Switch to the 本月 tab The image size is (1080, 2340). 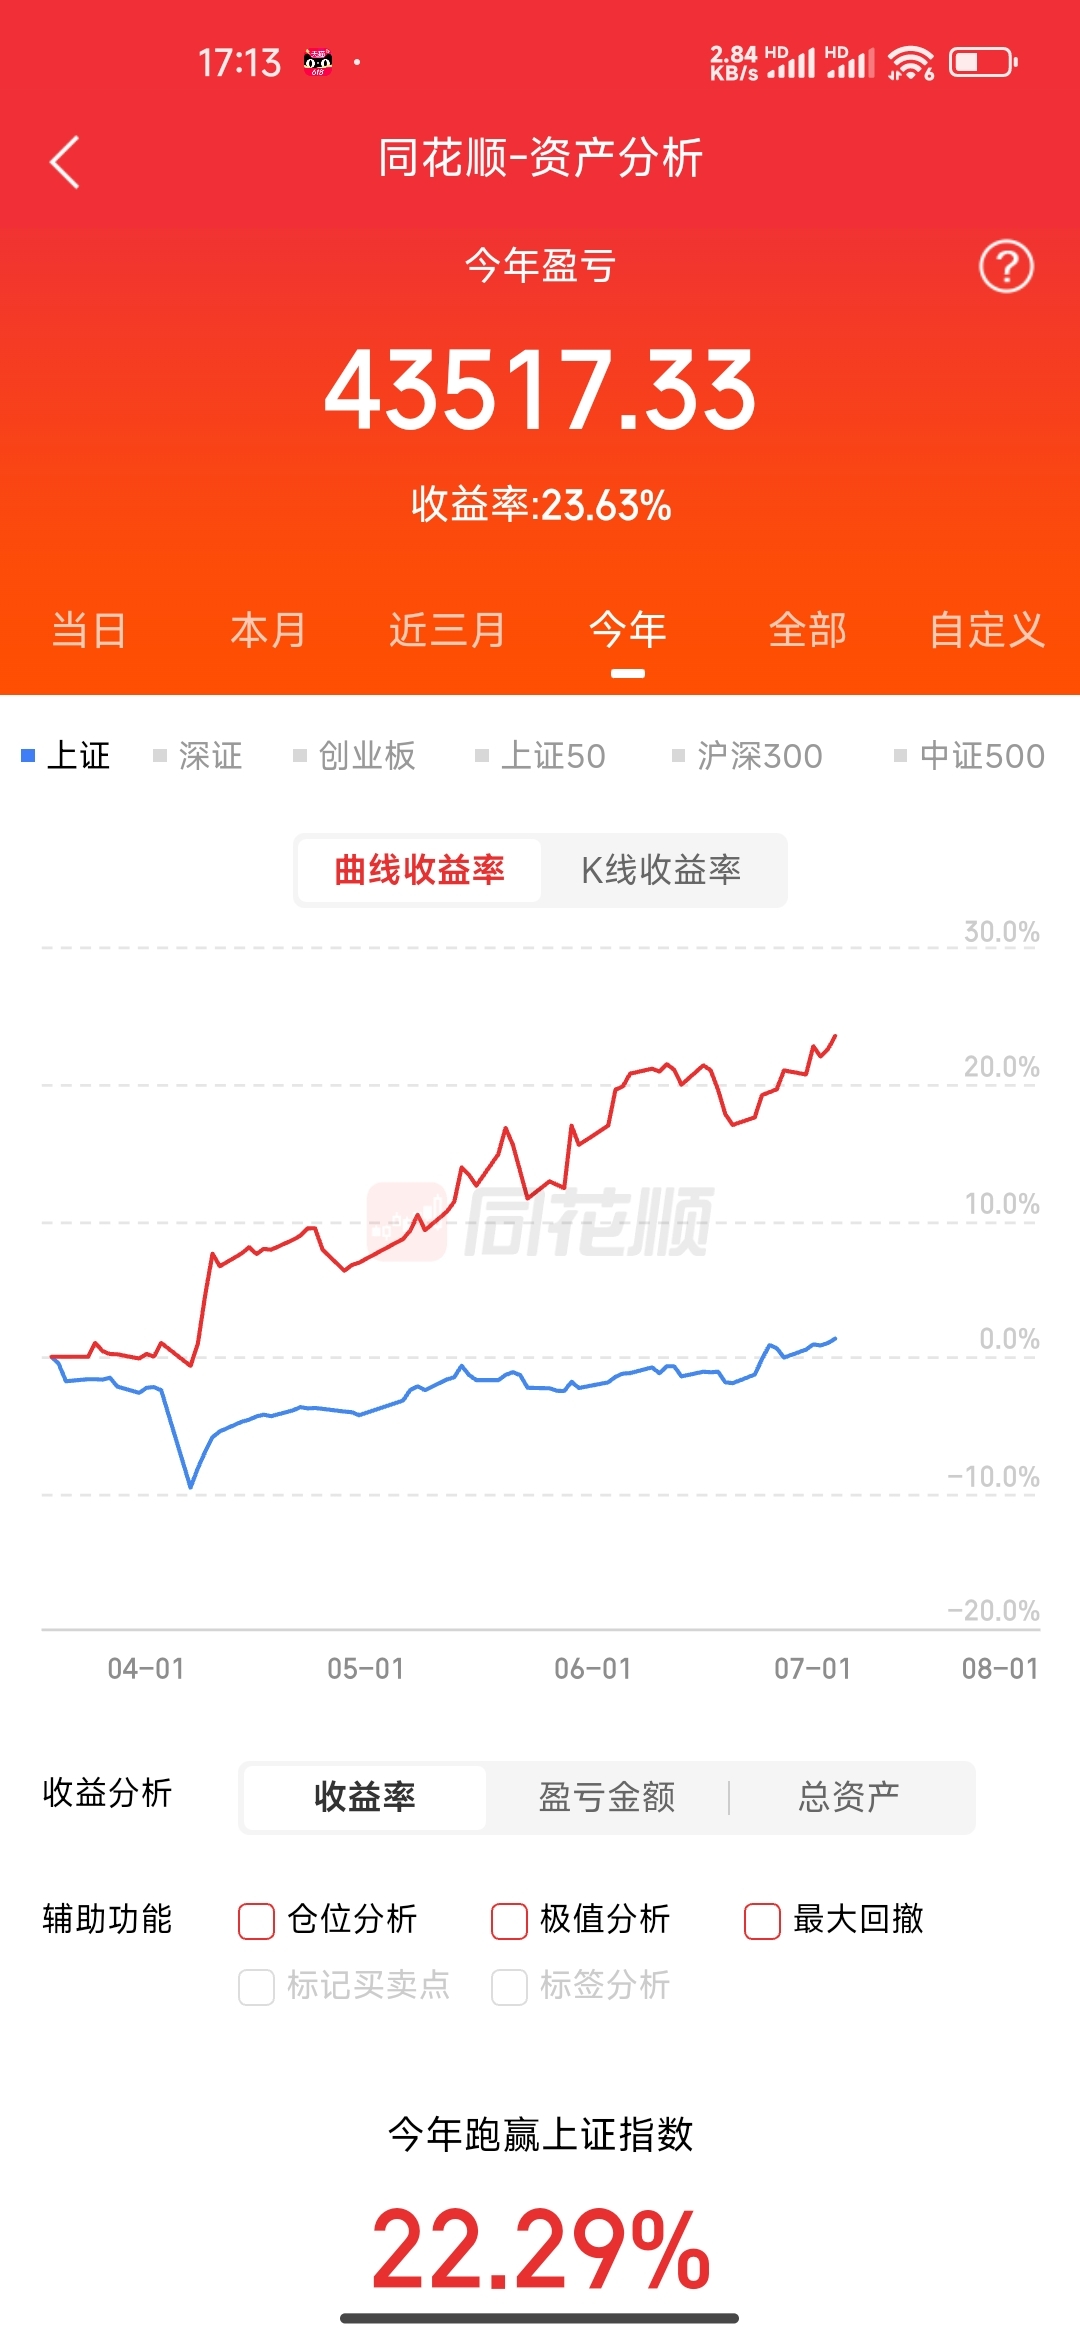tap(268, 630)
